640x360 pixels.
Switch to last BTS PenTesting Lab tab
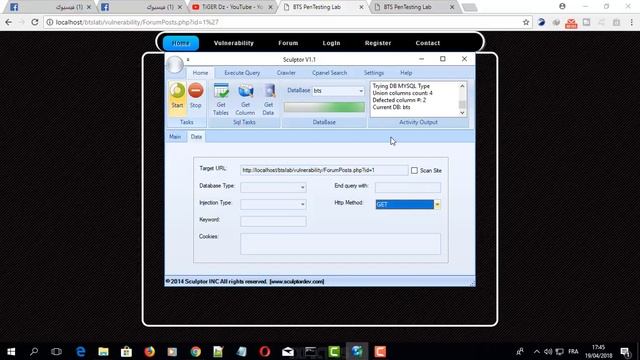click(x=414, y=7)
